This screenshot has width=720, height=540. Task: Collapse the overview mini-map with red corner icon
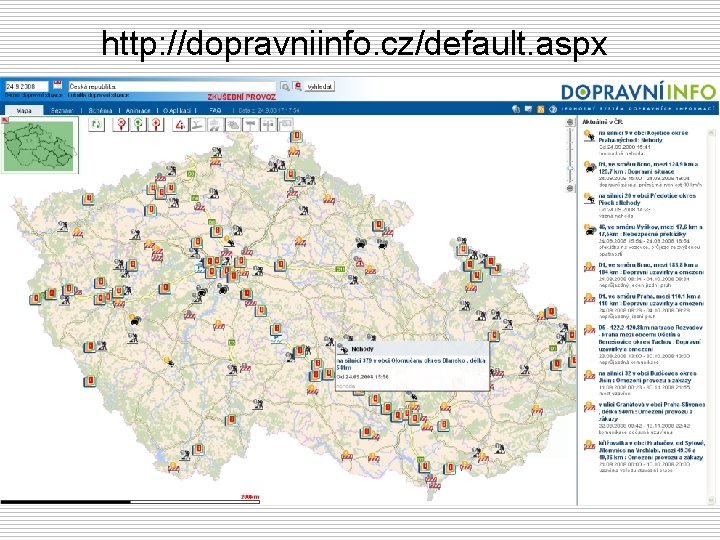5,120
